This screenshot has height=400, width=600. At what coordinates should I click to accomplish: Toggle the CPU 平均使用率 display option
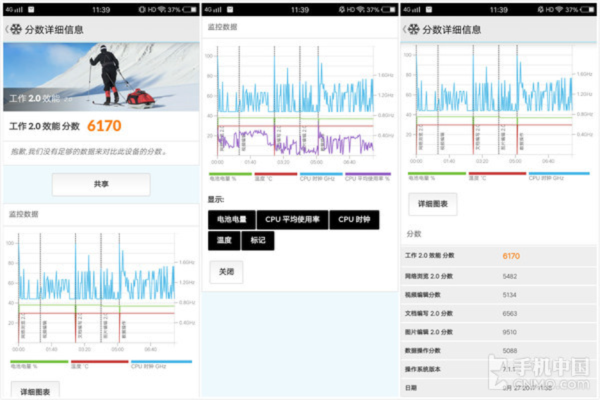click(x=292, y=220)
